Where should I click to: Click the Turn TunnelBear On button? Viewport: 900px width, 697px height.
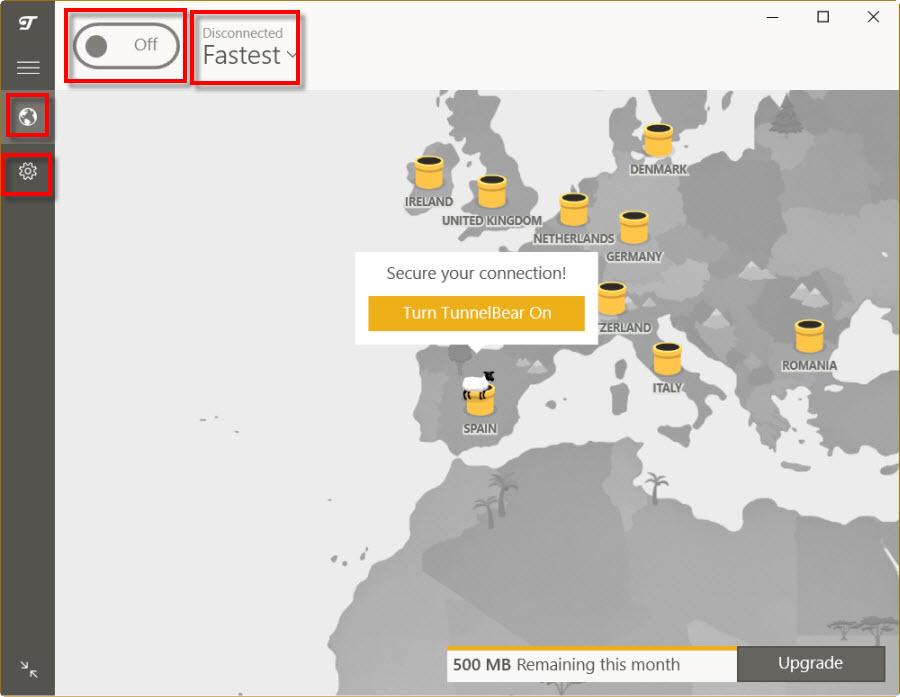pos(476,313)
